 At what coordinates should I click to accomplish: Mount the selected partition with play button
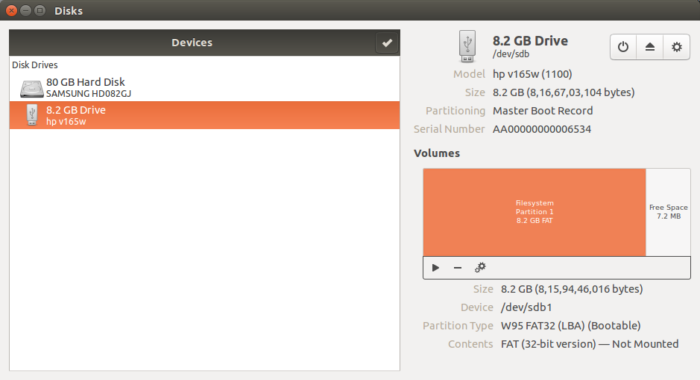[436, 268]
